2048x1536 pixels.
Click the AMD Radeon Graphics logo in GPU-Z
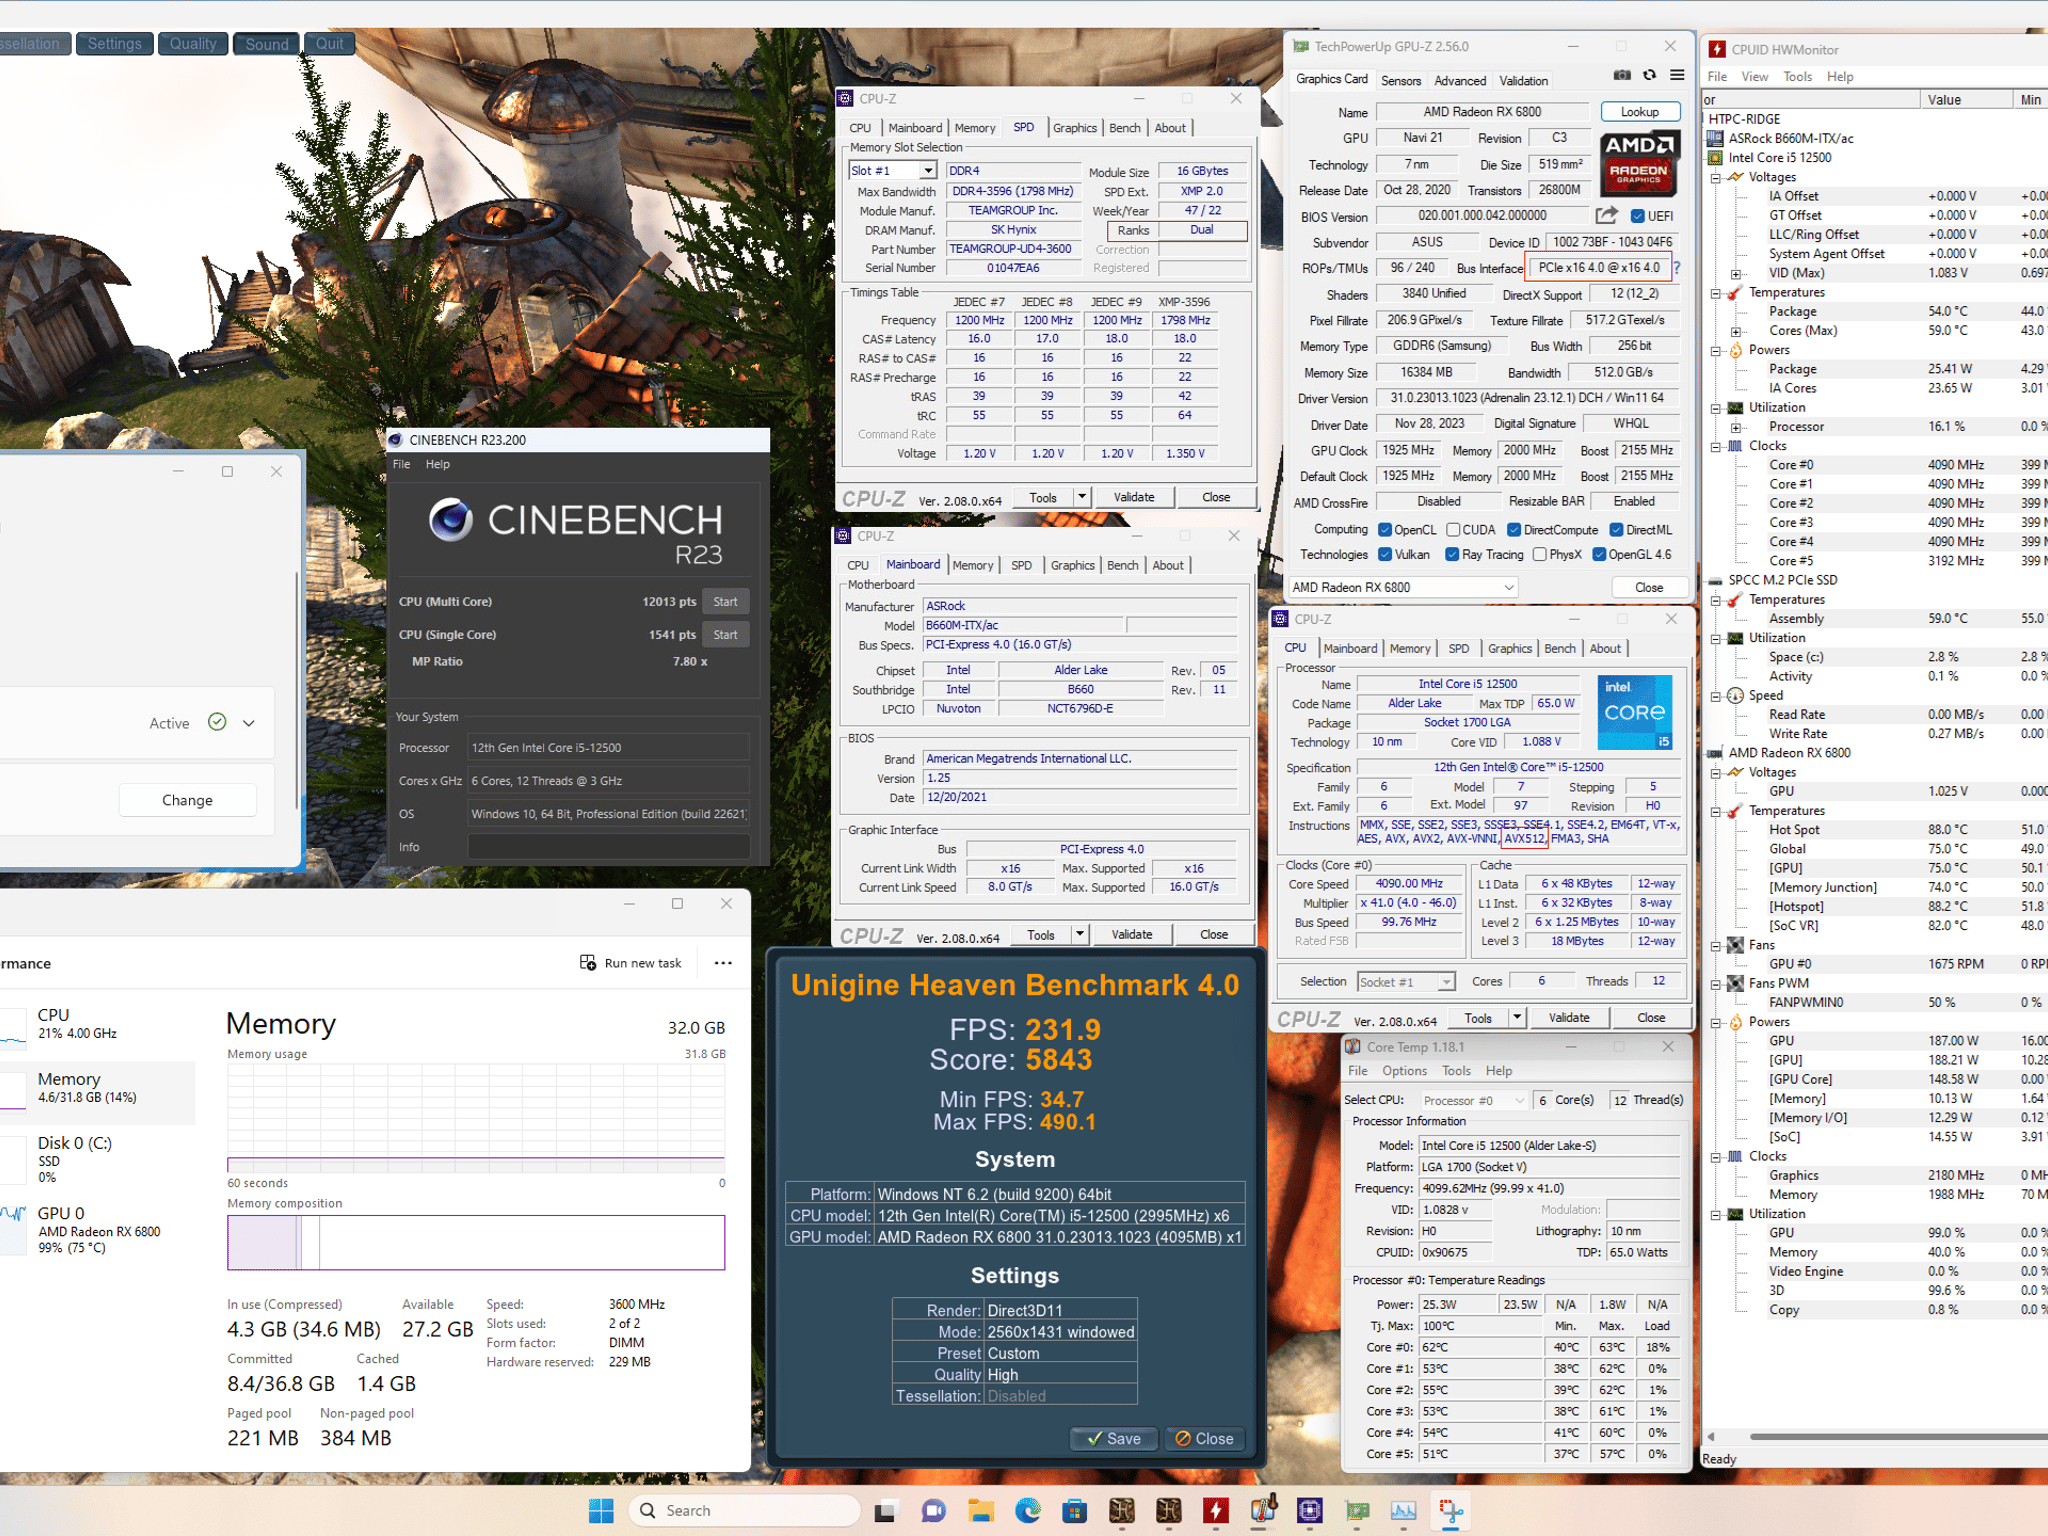[1639, 164]
